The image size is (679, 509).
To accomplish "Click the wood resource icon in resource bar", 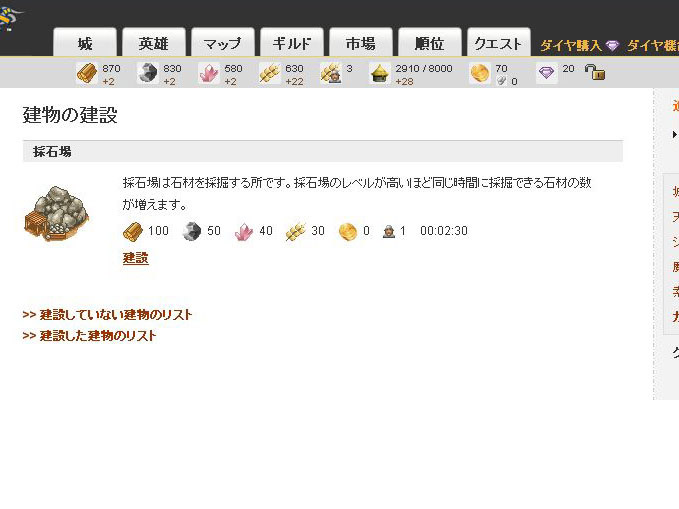I will coord(87,73).
